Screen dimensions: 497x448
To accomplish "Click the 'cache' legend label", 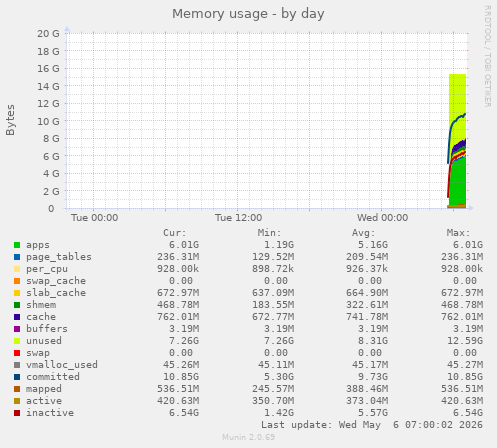I will click(41, 317).
